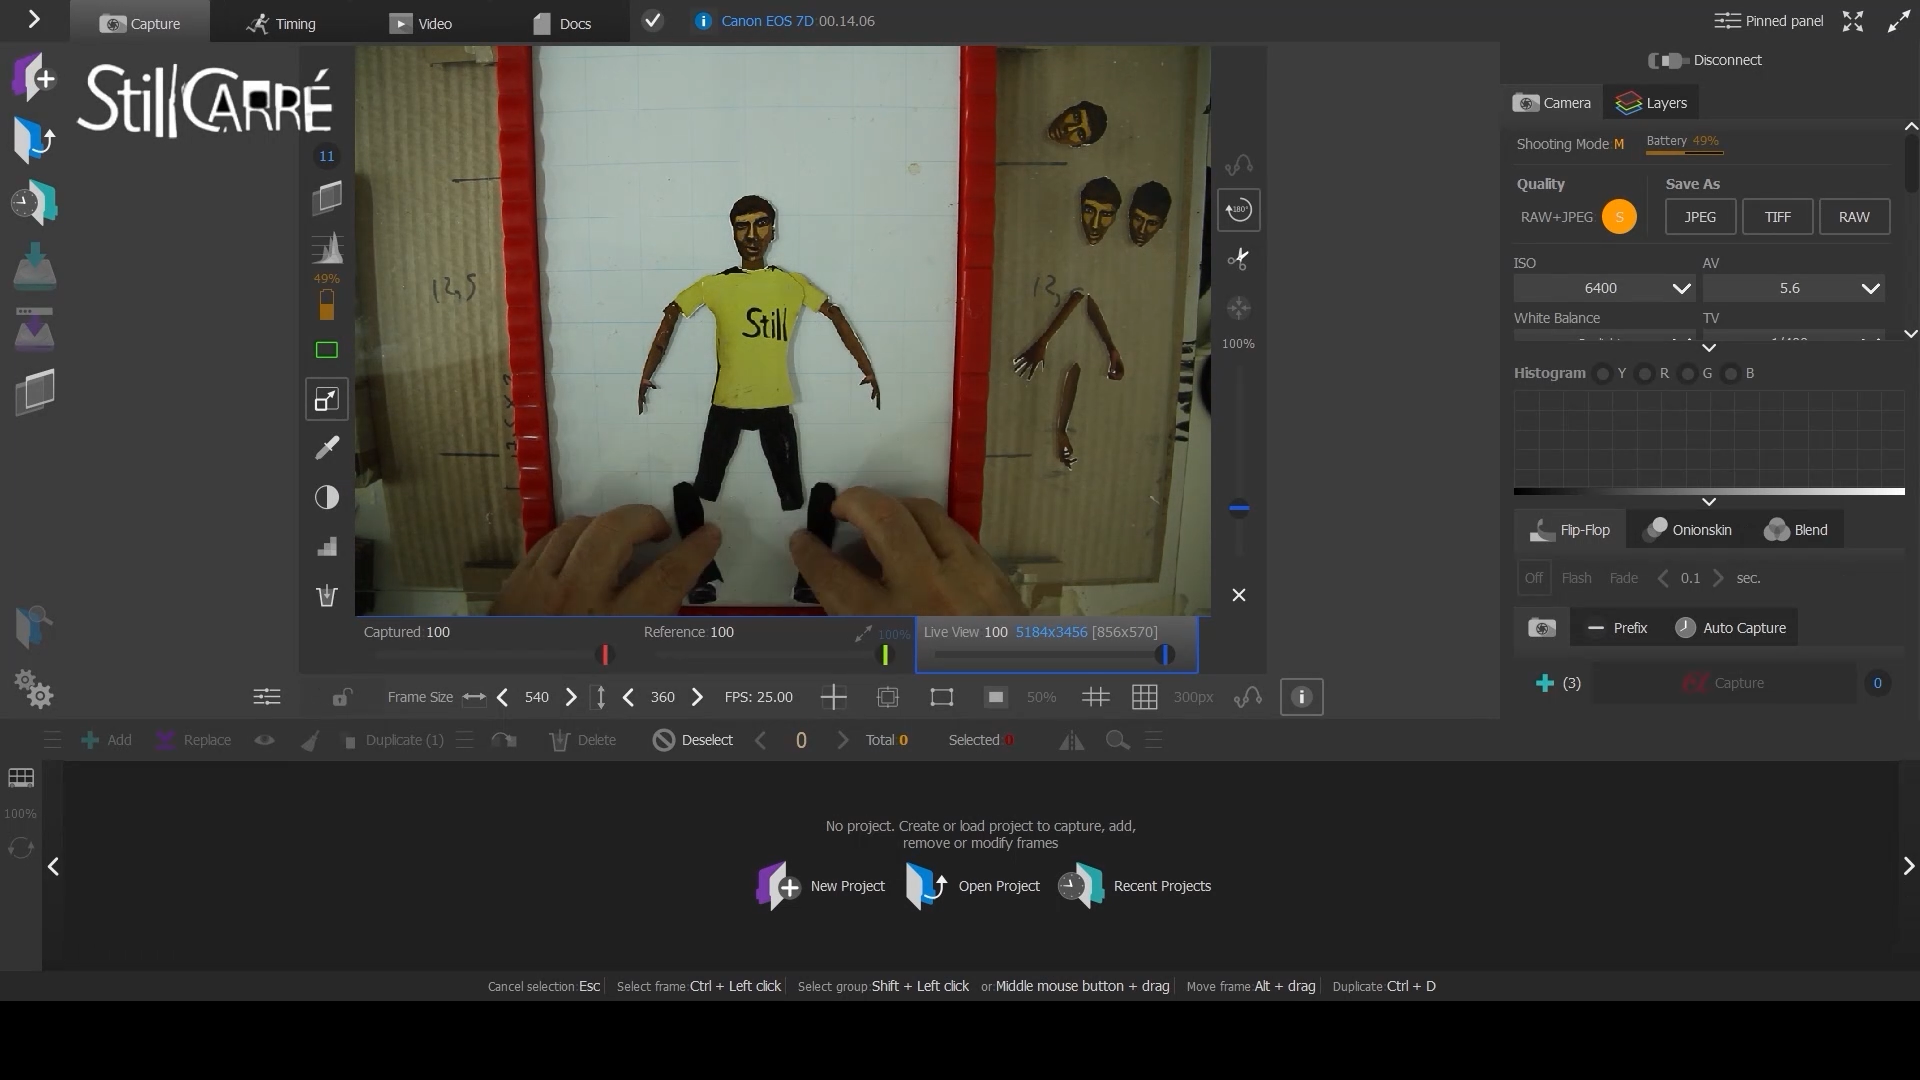Image resolution: width=1920 pixels, height=1080 pixels.
Task: Click the Recent Projects clock icon in sidebar
Action: point(34,203)
